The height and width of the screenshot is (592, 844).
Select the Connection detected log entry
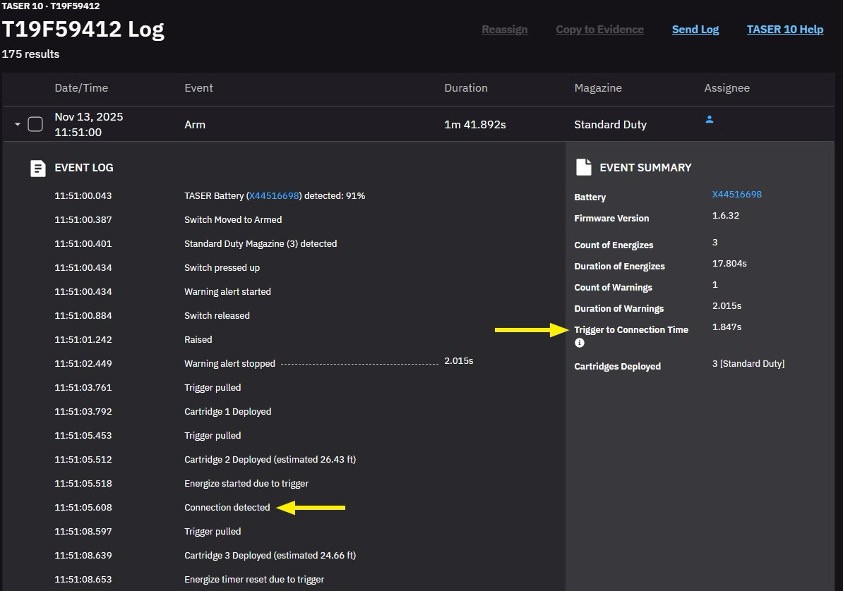tap(227, 508)
